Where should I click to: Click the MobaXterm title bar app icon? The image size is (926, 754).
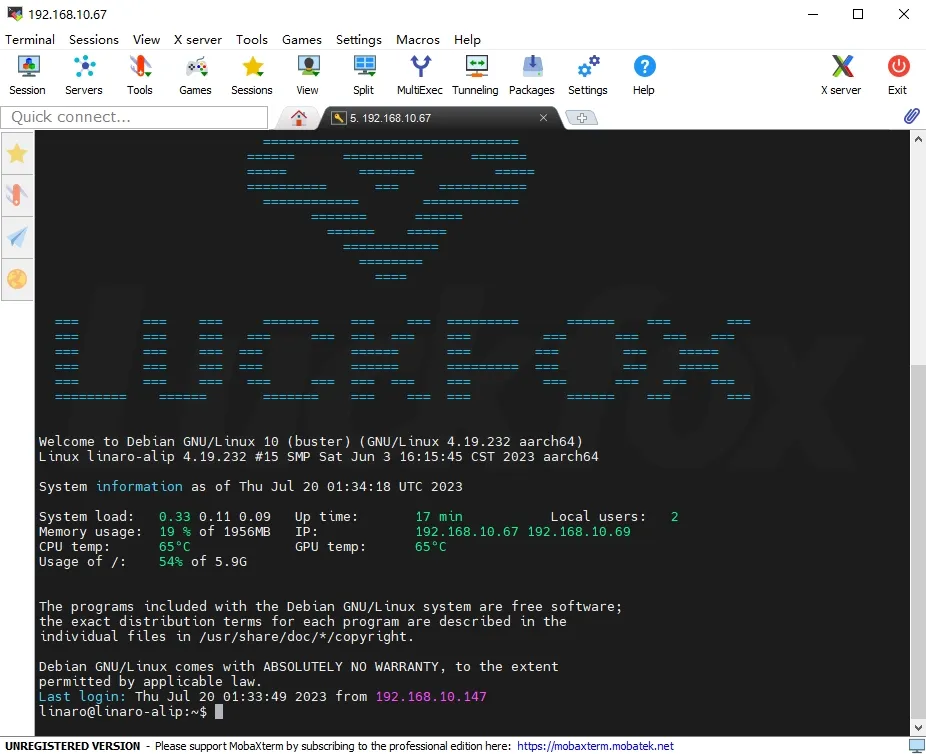pyautogui.click(x=15, y=13)
